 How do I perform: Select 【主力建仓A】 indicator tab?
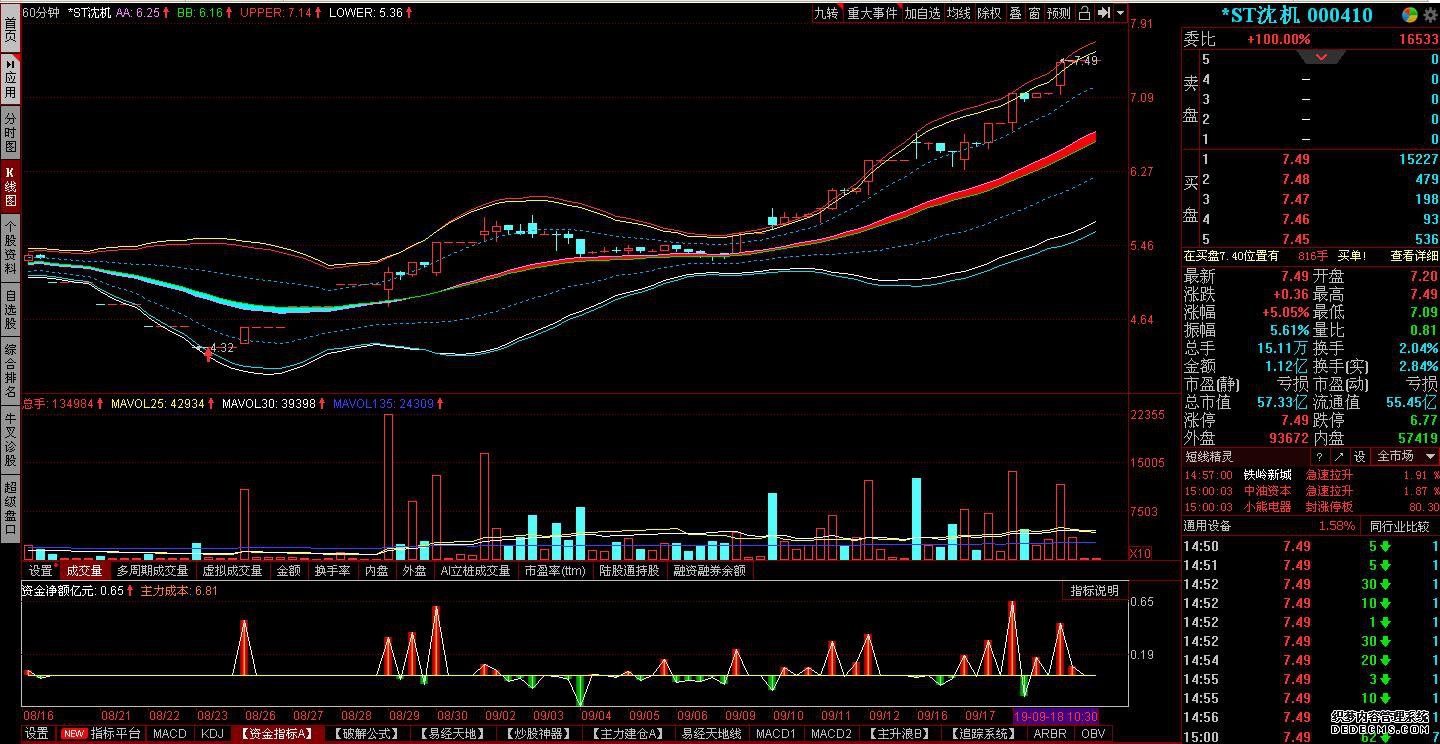coord(627,734)
